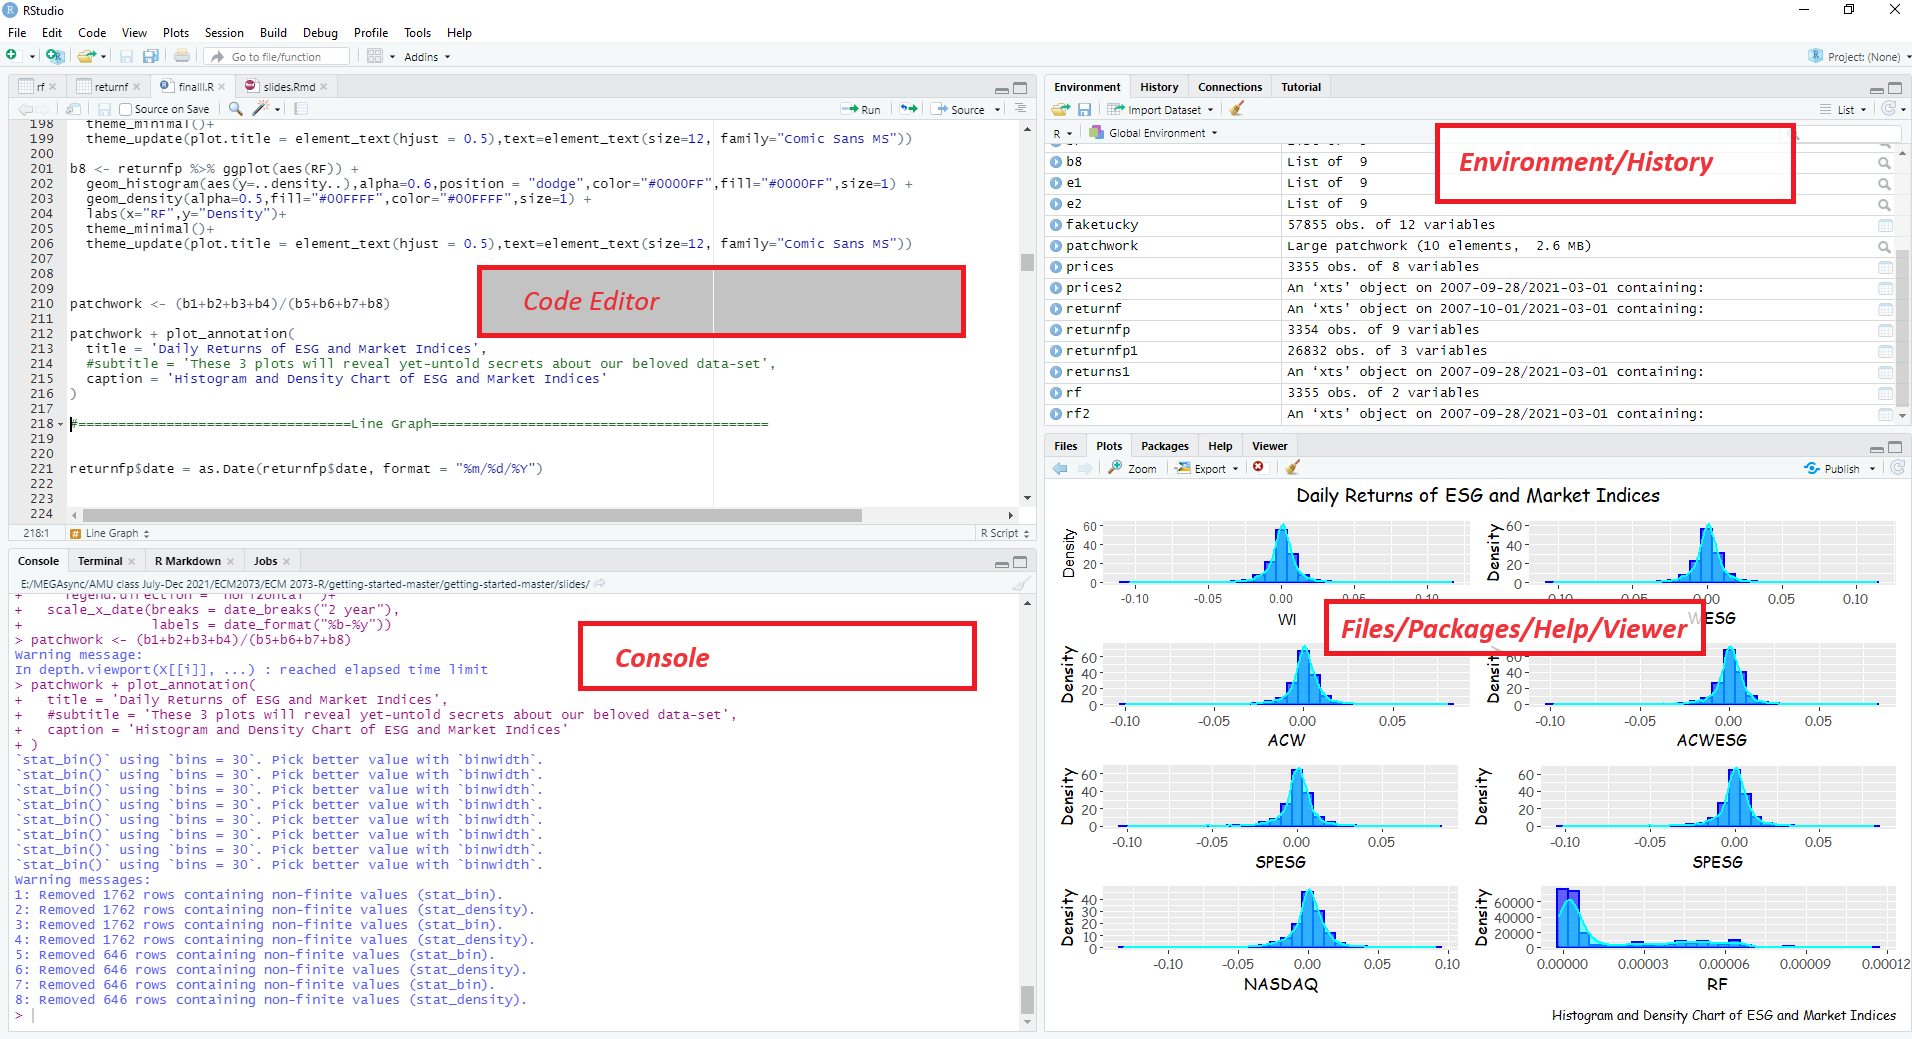Click the Publish button in Plots pane

pos(1839,468)
